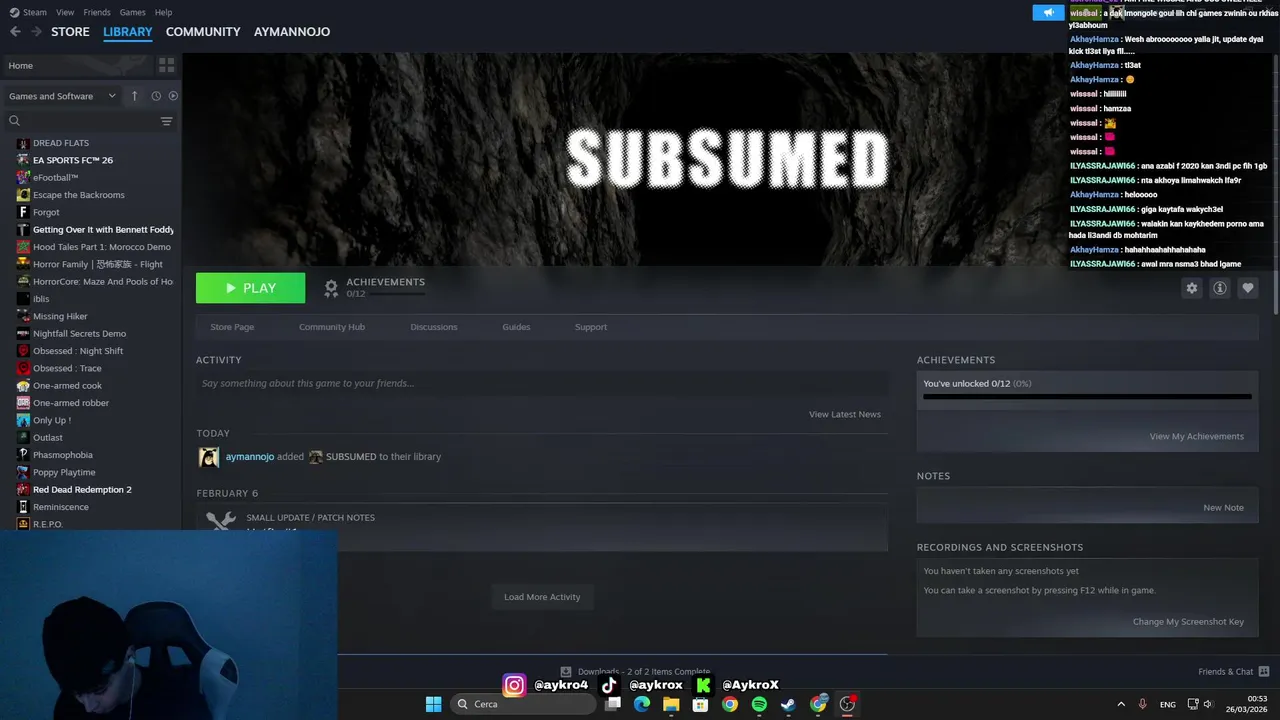Screen dimensions: 1280x720
Task: Open the Games menu
Action: point(132,12)
